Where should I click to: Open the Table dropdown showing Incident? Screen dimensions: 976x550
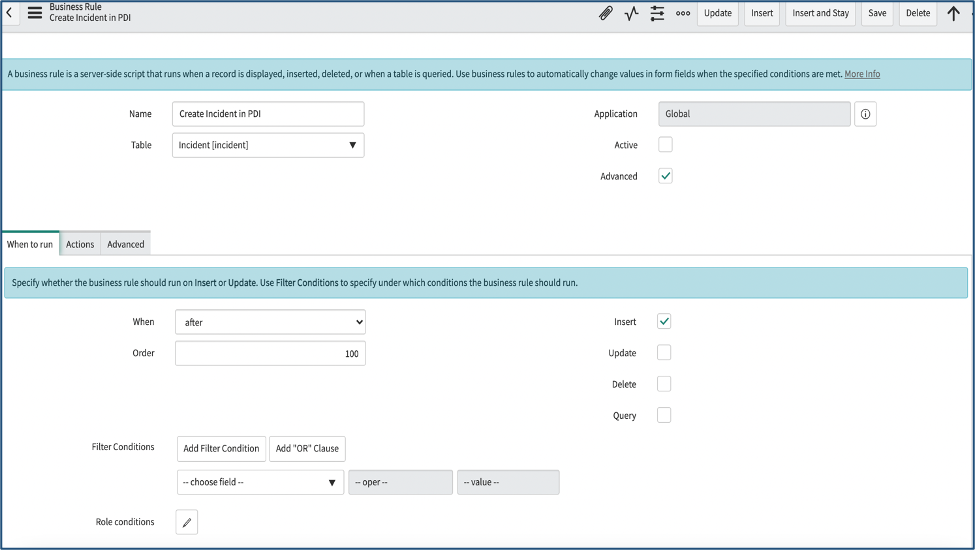pos(269,145)
